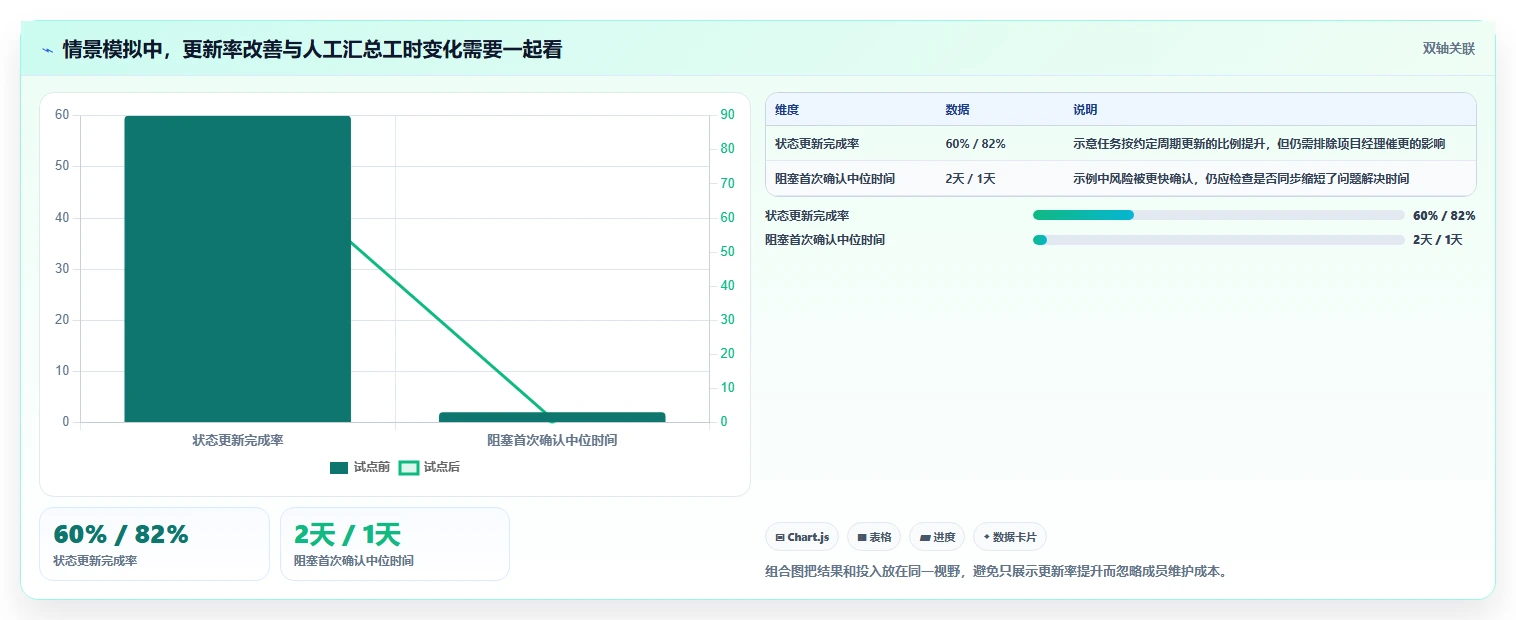This screenshot has width=1516, height=620.
Task: Open the 60% / 82% data card
Action: [155, 544]
